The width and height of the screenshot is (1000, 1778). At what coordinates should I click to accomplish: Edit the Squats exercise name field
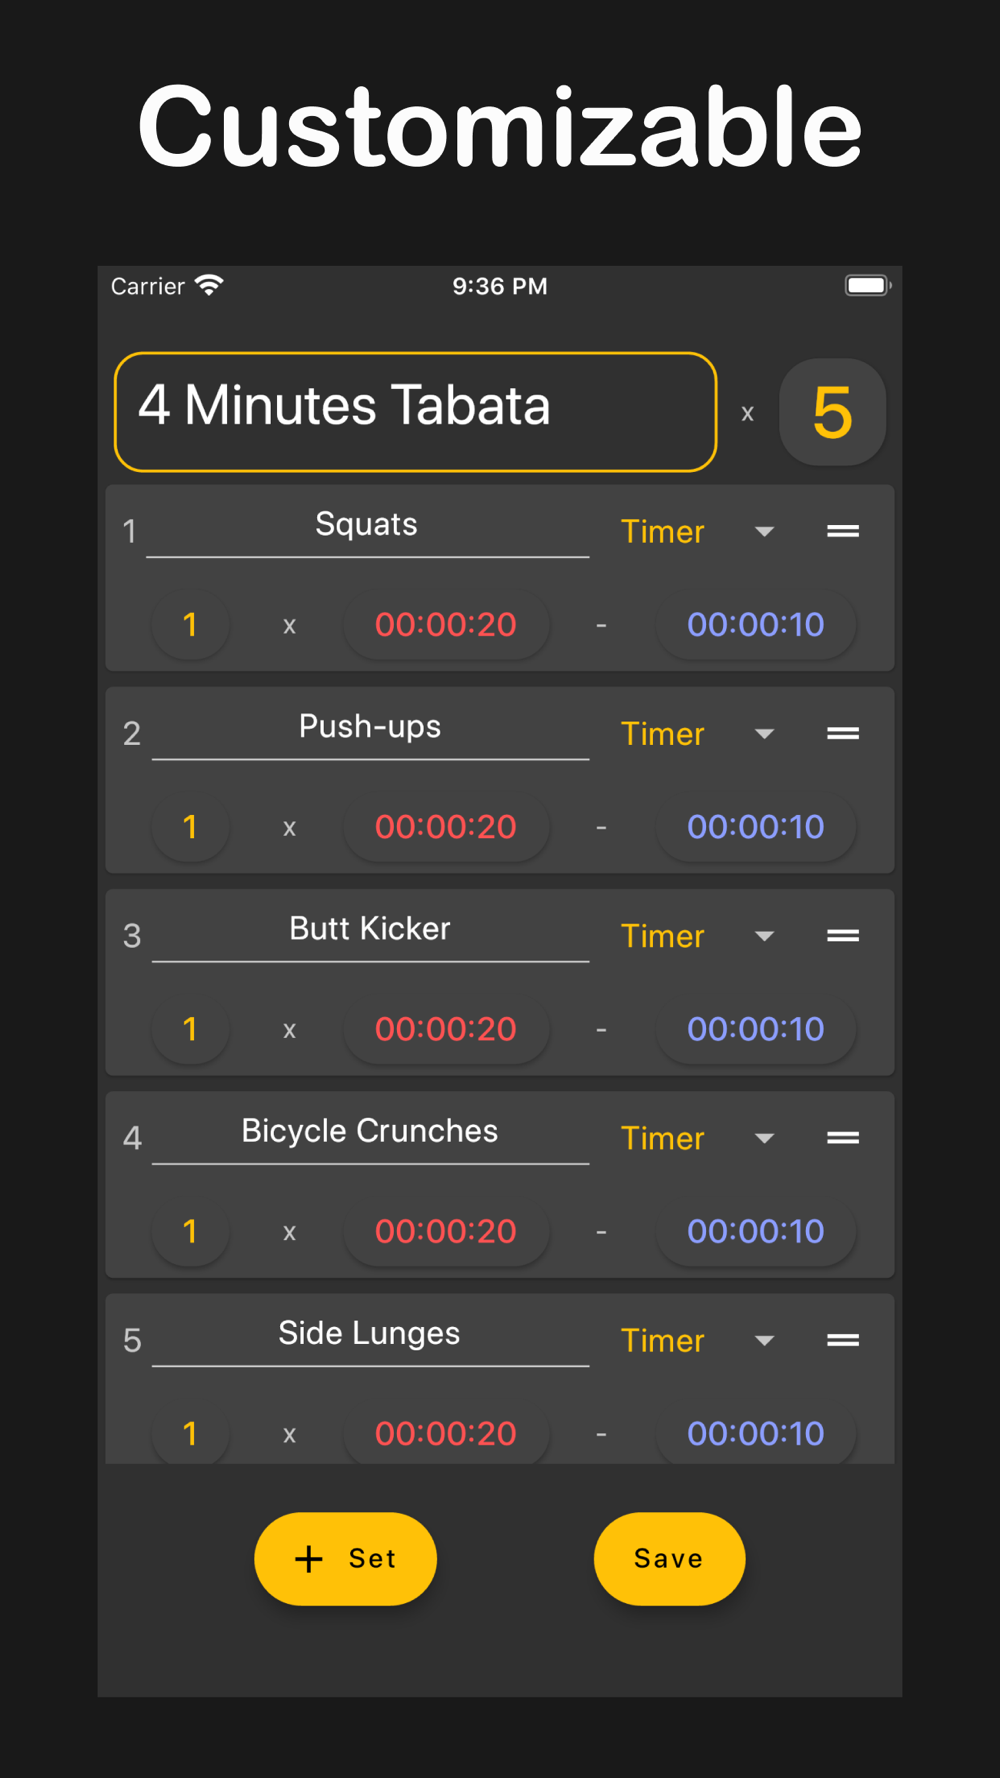[x=367, y=525]
